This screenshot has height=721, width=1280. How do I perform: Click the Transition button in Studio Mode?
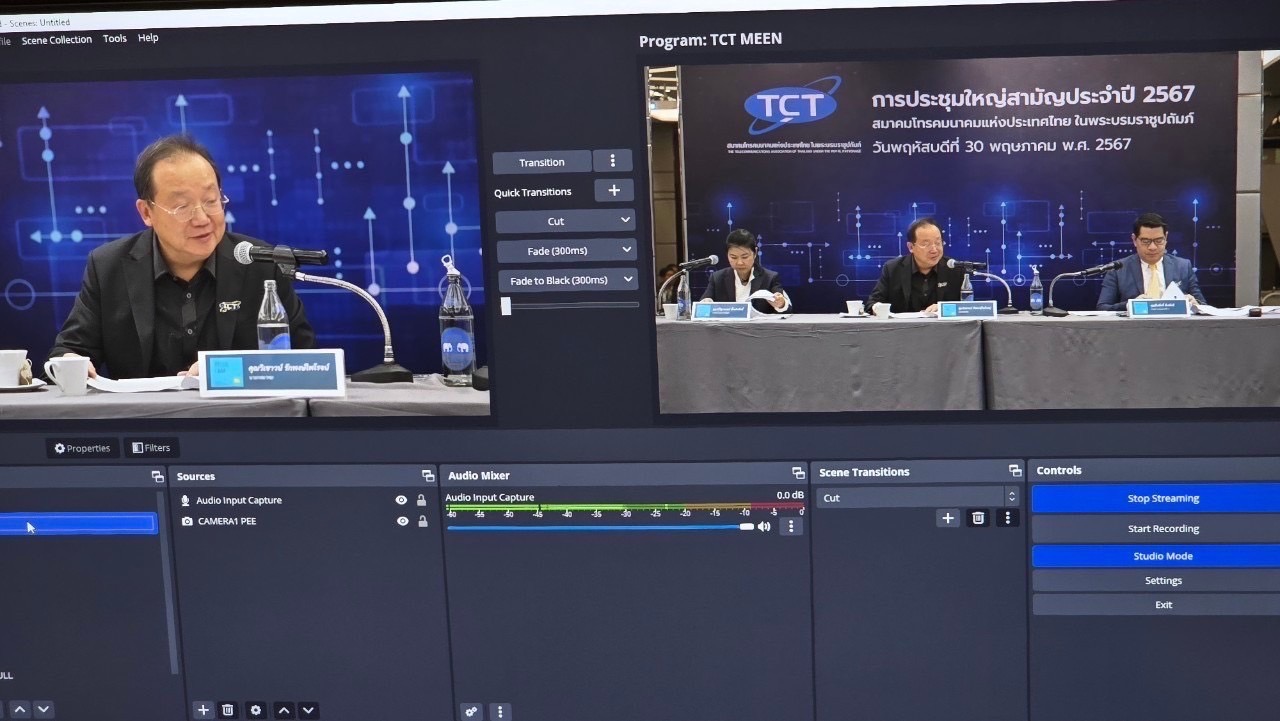(542, 162)
